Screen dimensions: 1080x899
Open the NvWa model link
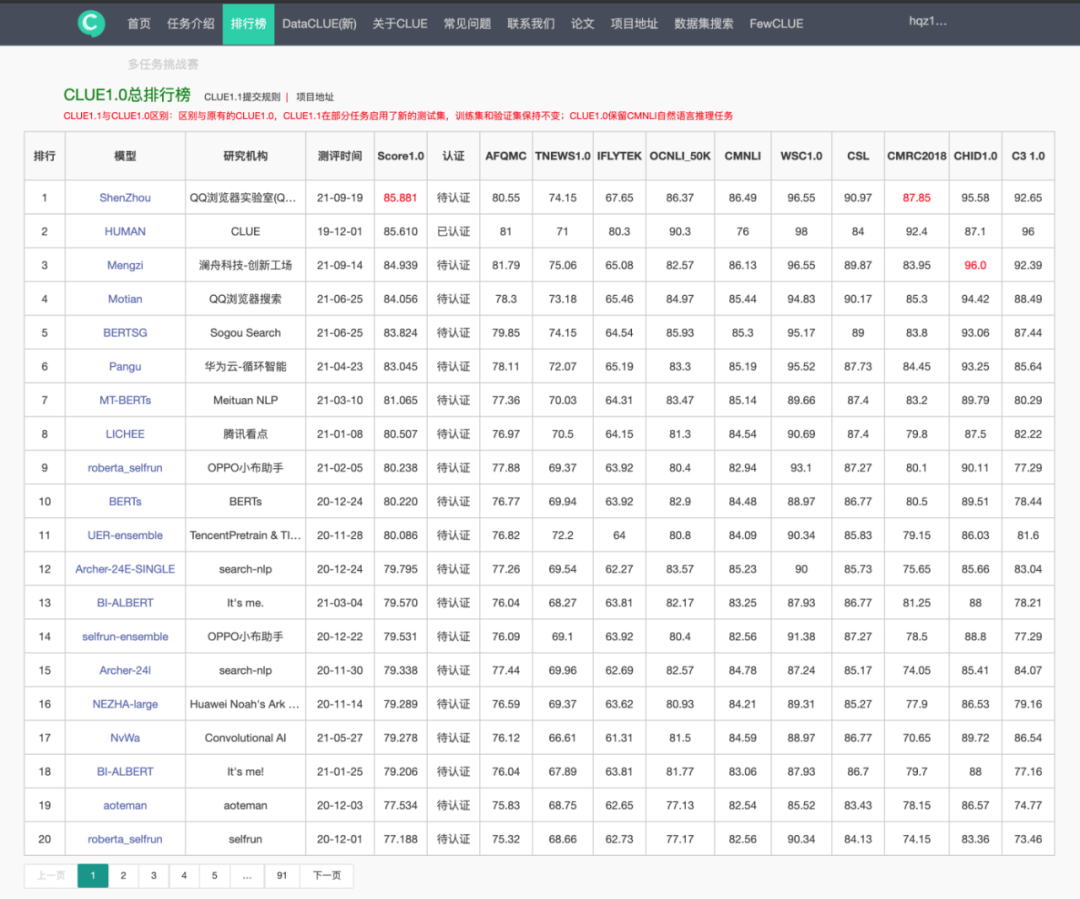(x=125, y=738)
